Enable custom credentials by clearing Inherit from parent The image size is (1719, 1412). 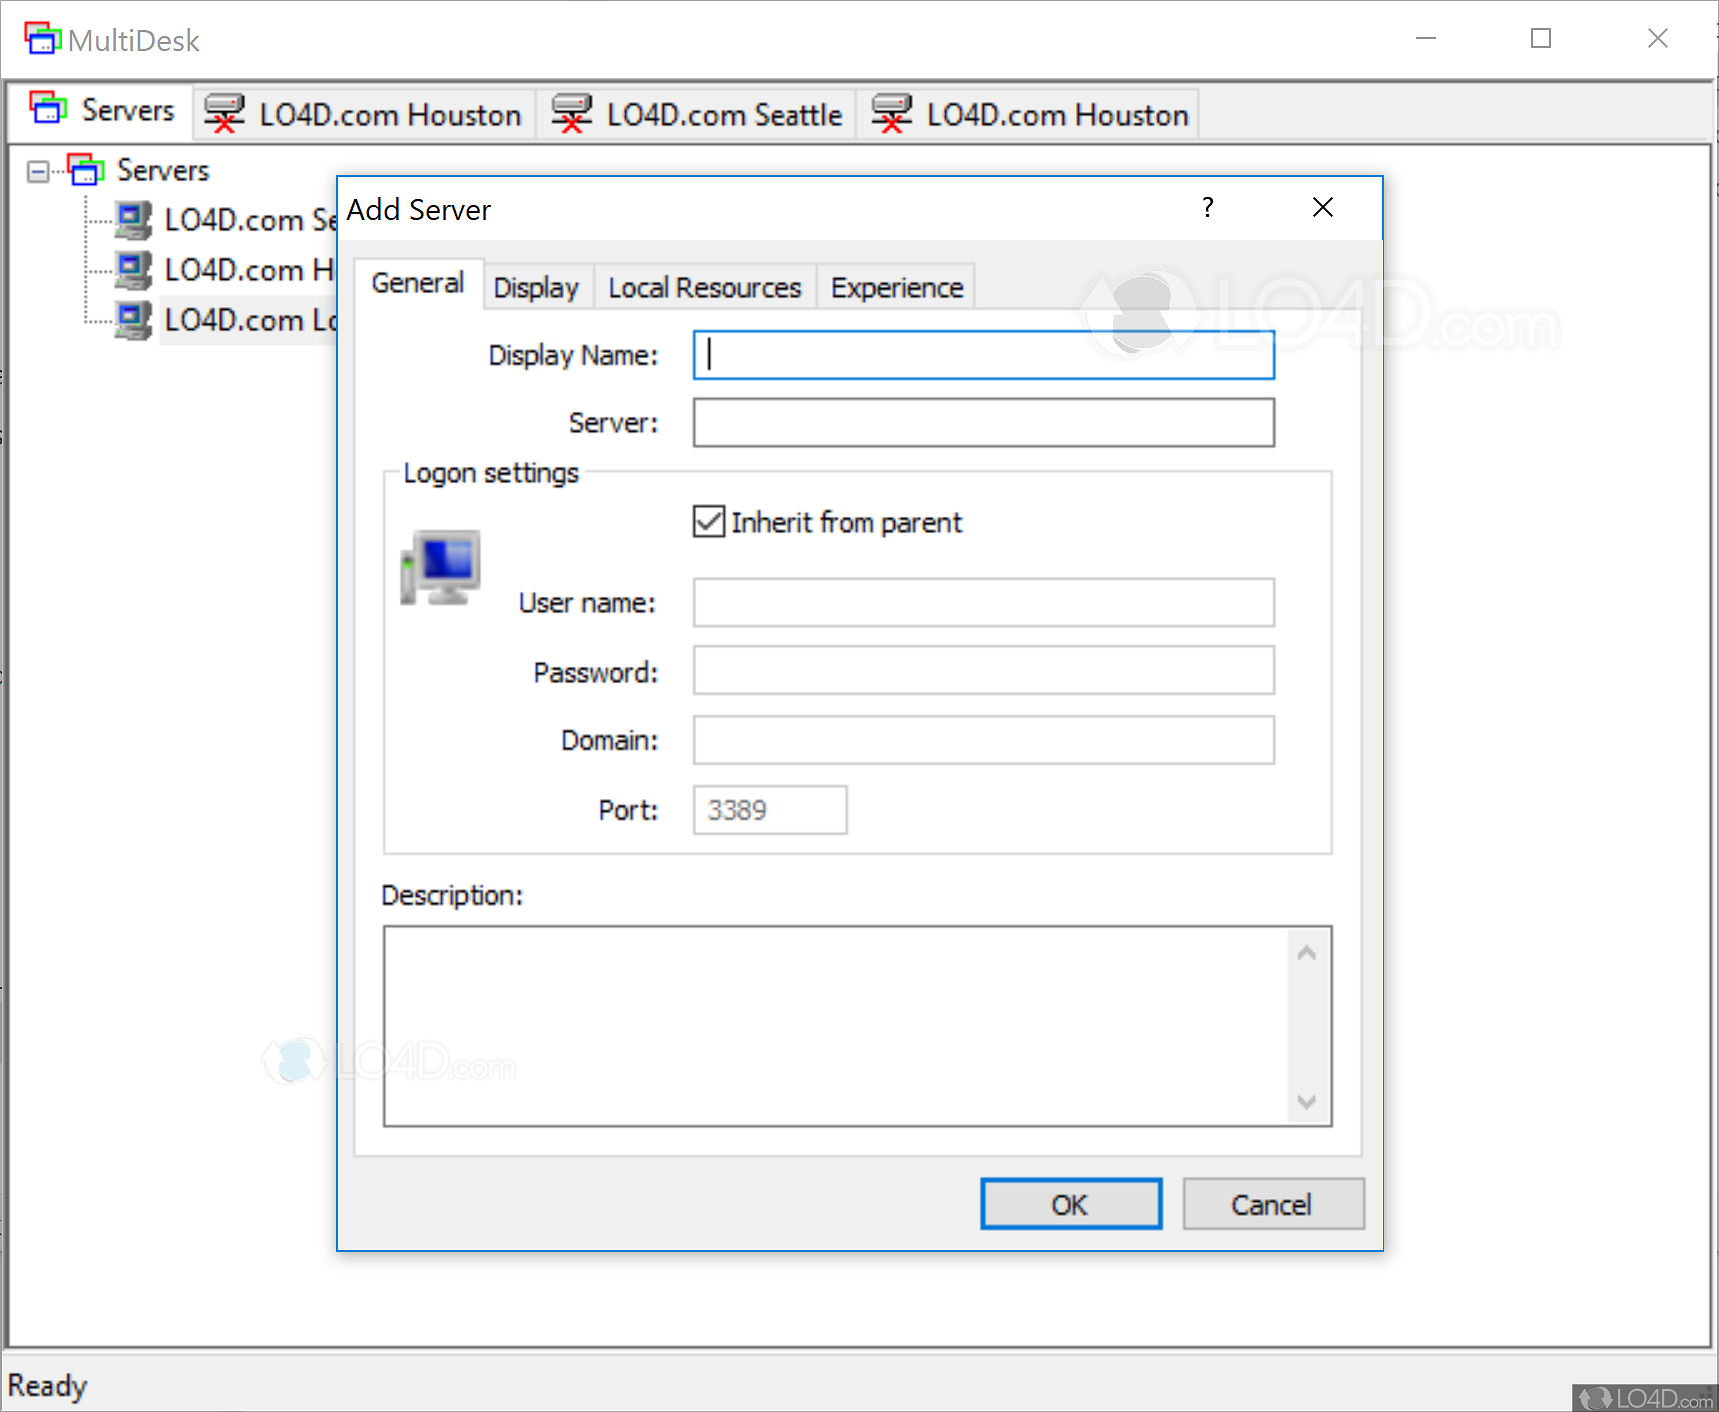[708, 521]
